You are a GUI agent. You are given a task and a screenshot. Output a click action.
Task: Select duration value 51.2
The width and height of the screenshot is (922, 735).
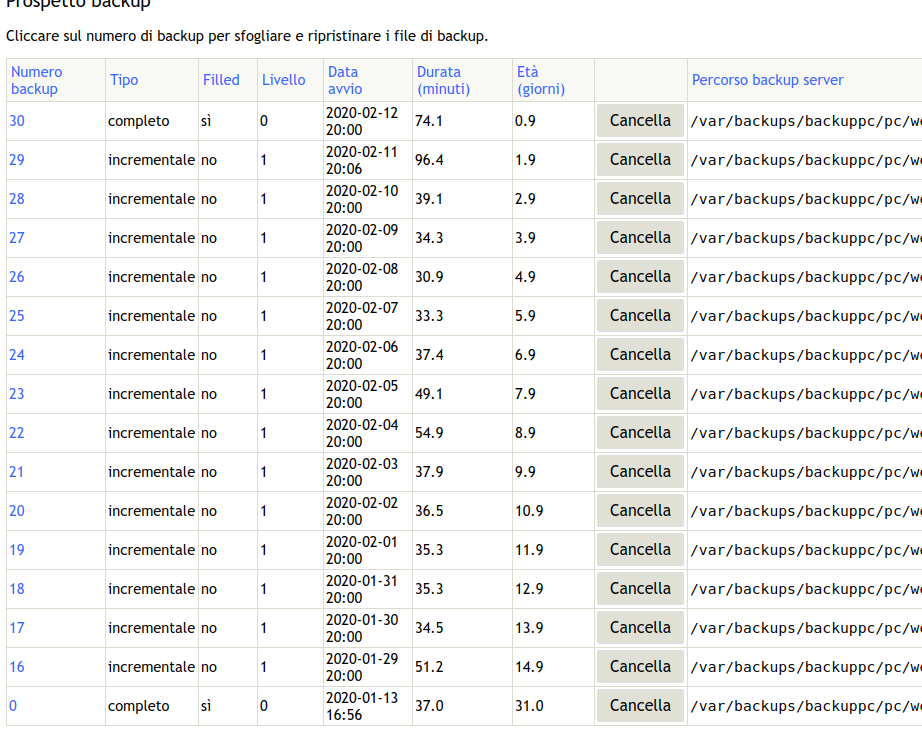pos(429,667)
